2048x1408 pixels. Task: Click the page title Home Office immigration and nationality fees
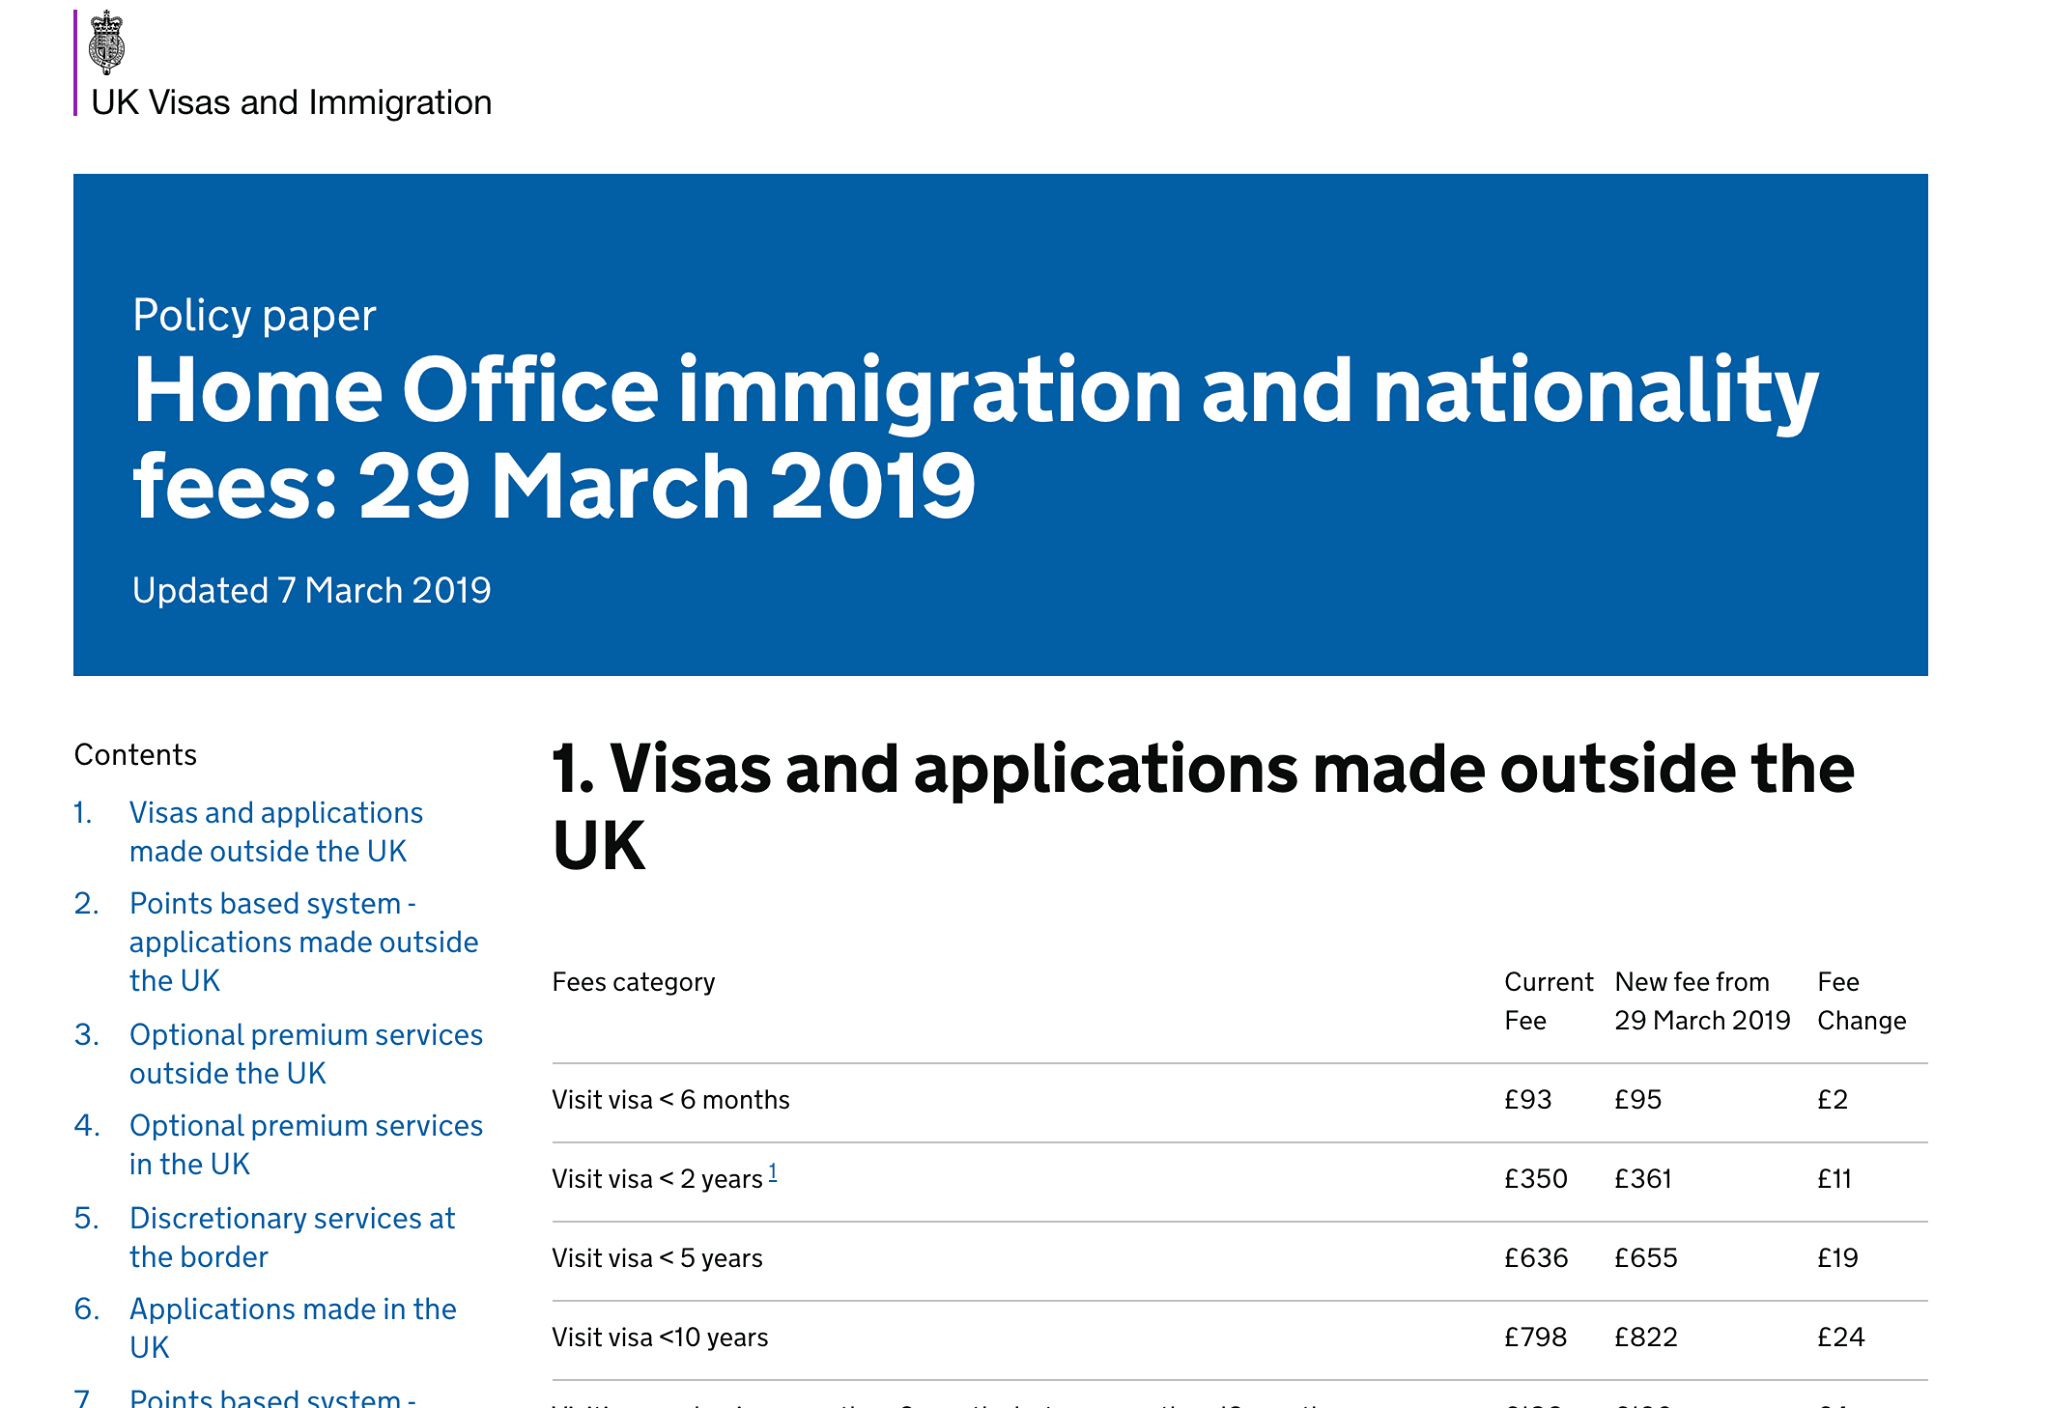975,436
